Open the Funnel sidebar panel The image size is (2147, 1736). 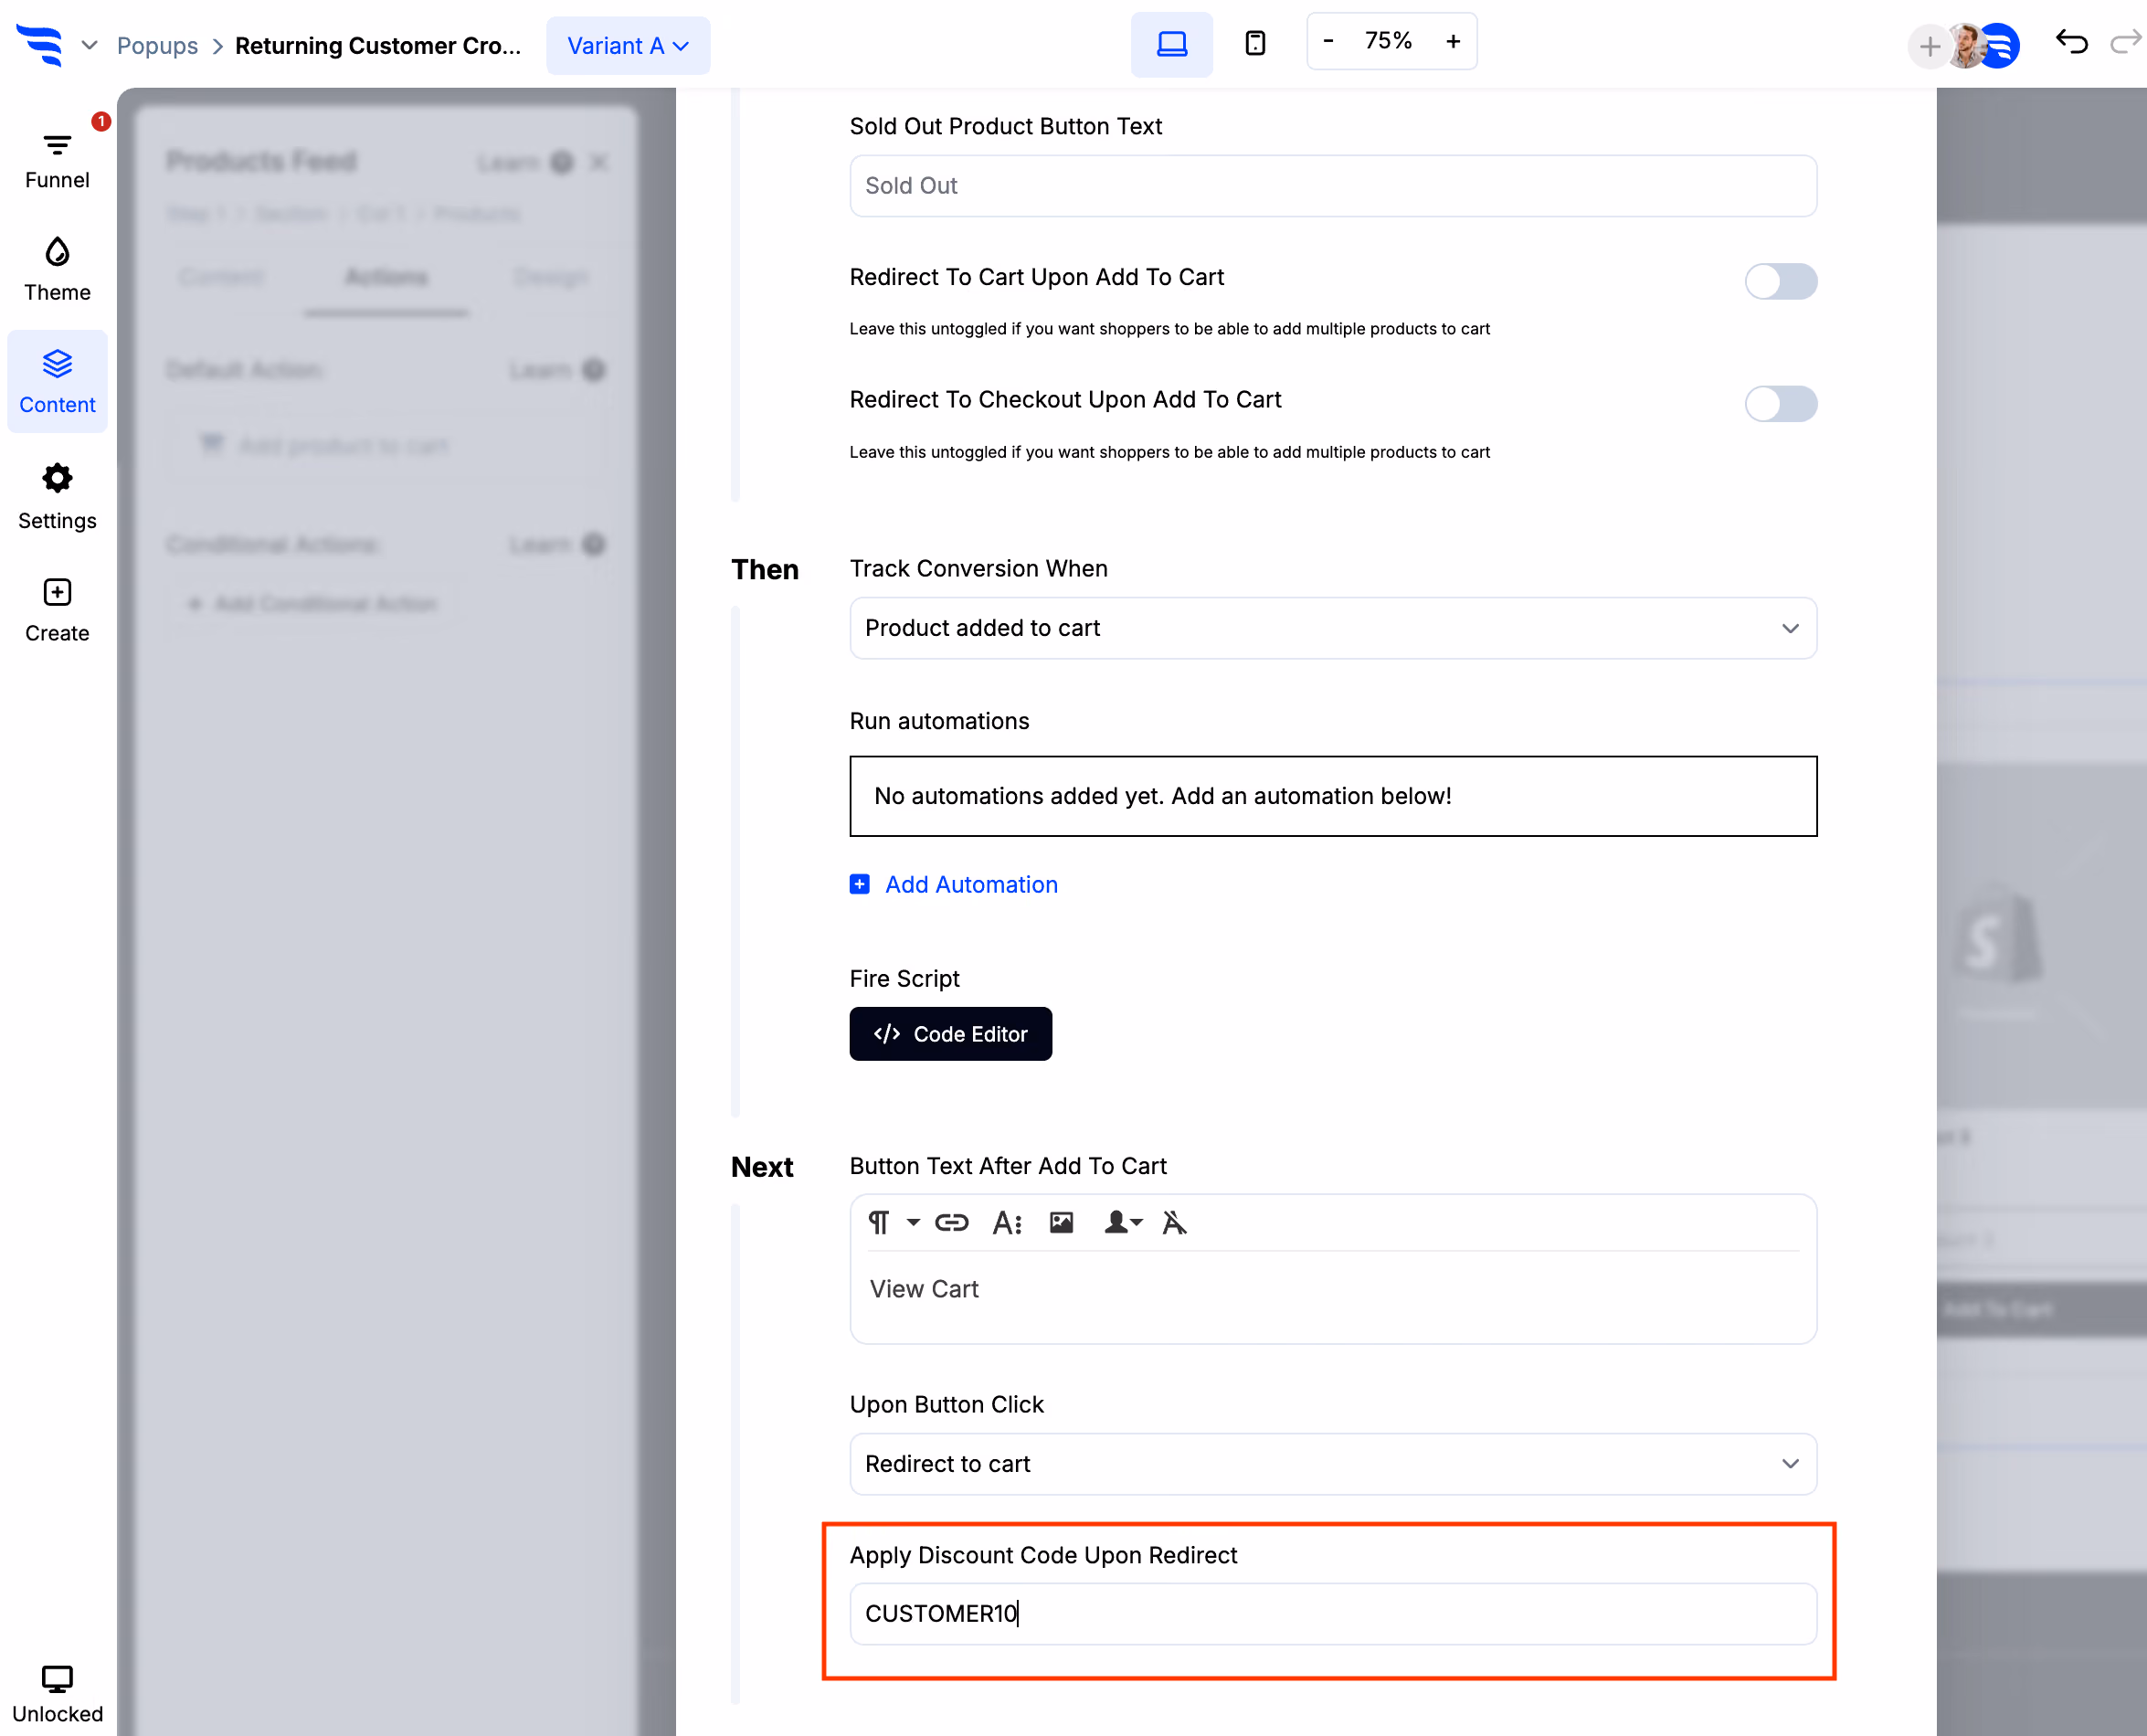[x=57, y=161]
